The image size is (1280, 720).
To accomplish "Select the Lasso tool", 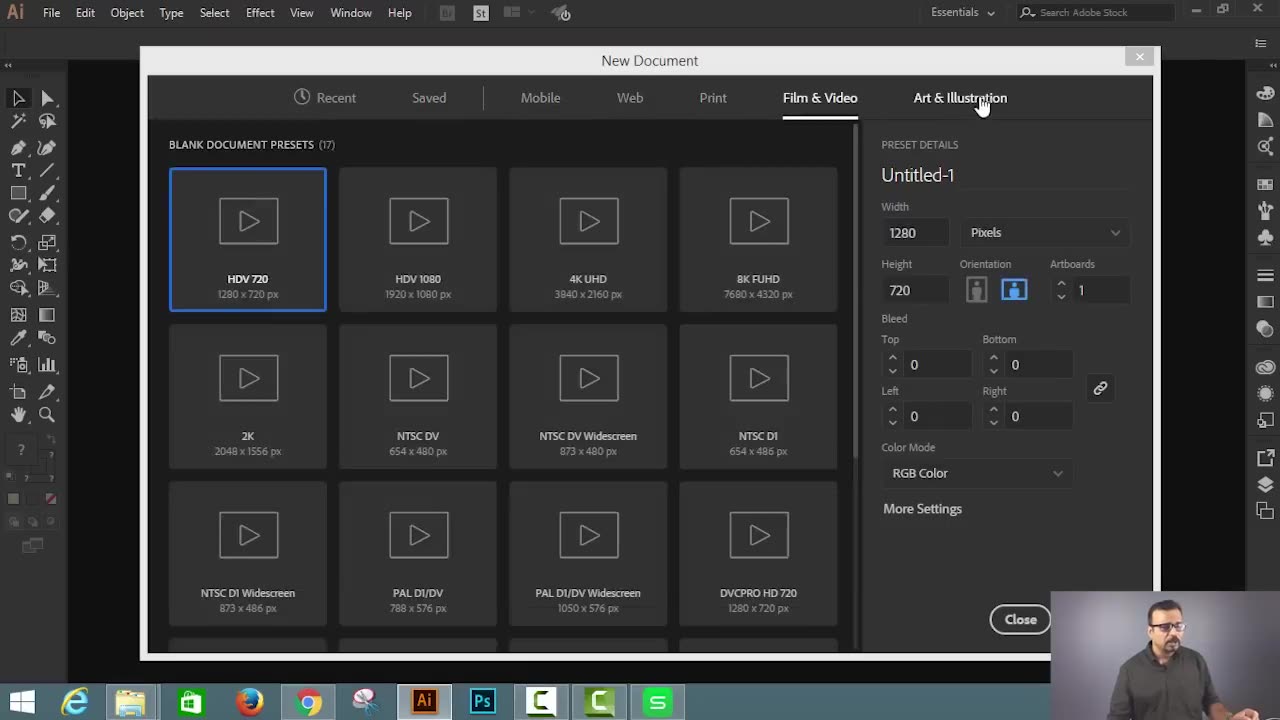I will pos(47,121).
